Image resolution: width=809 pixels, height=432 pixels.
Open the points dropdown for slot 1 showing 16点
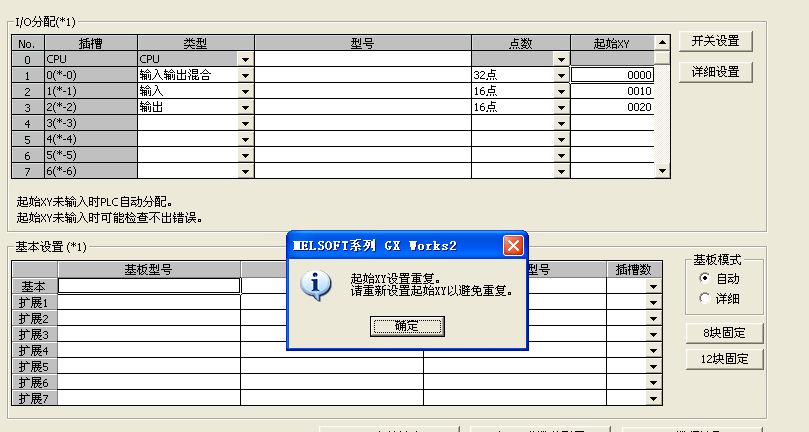(561, 91)
